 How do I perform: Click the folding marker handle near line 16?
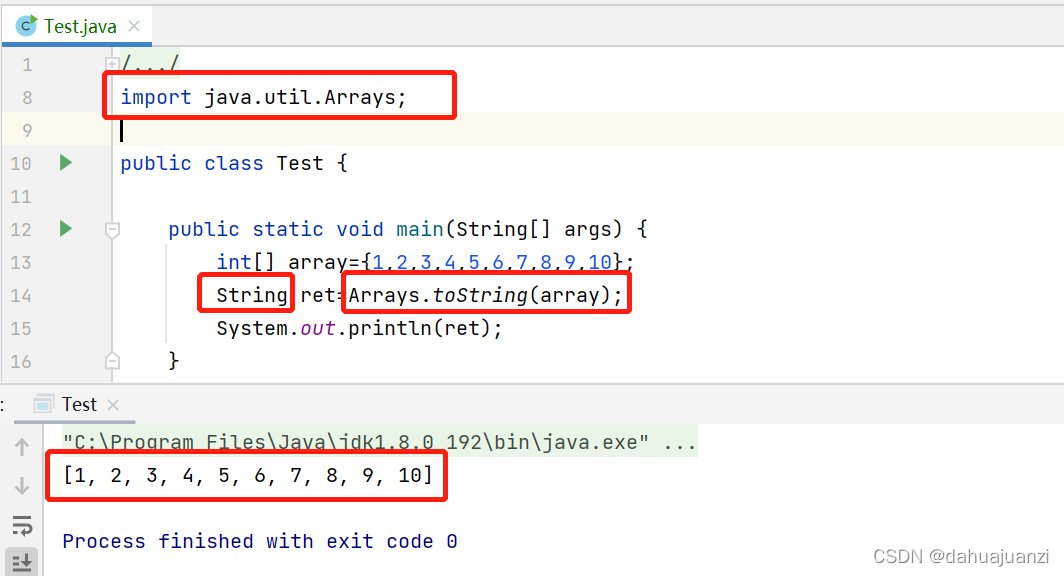click(x=112, y=359)
